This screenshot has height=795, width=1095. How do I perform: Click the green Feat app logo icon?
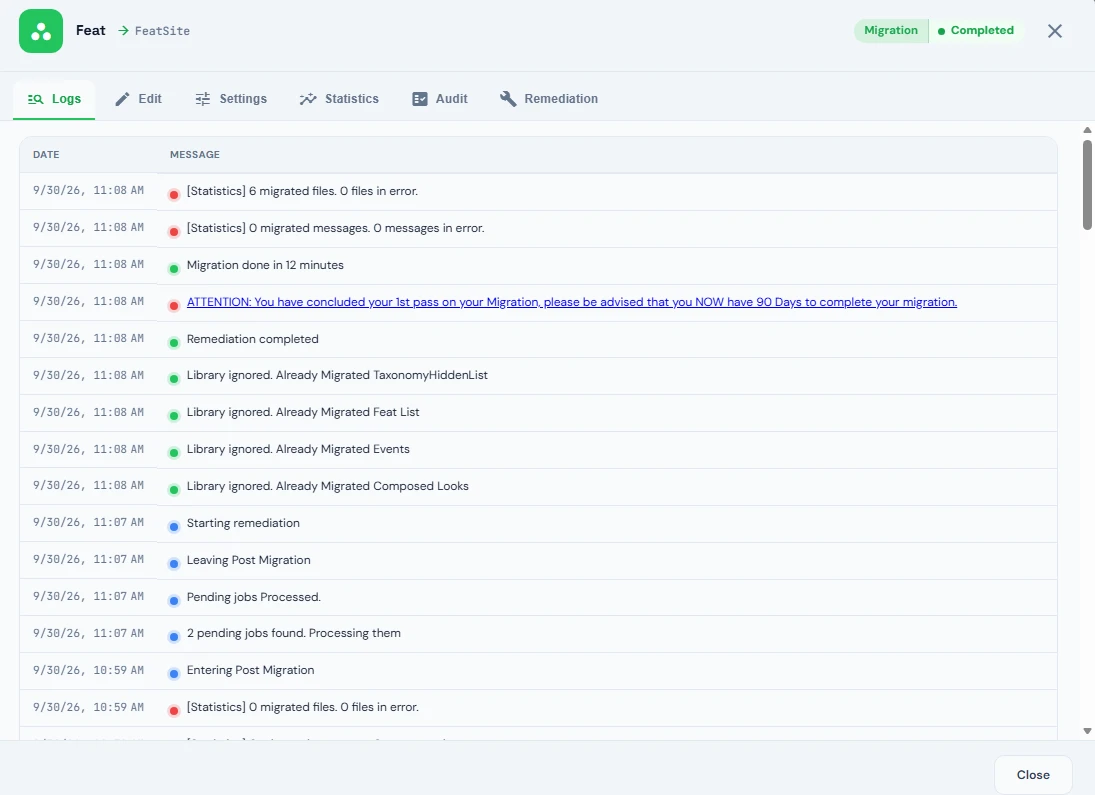[41, 31]
